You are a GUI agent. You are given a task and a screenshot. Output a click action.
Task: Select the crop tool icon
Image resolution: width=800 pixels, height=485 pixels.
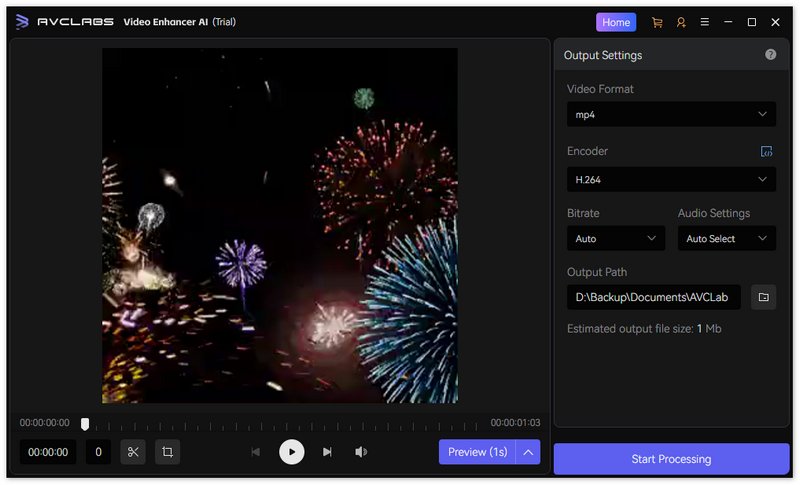point(168,452)
